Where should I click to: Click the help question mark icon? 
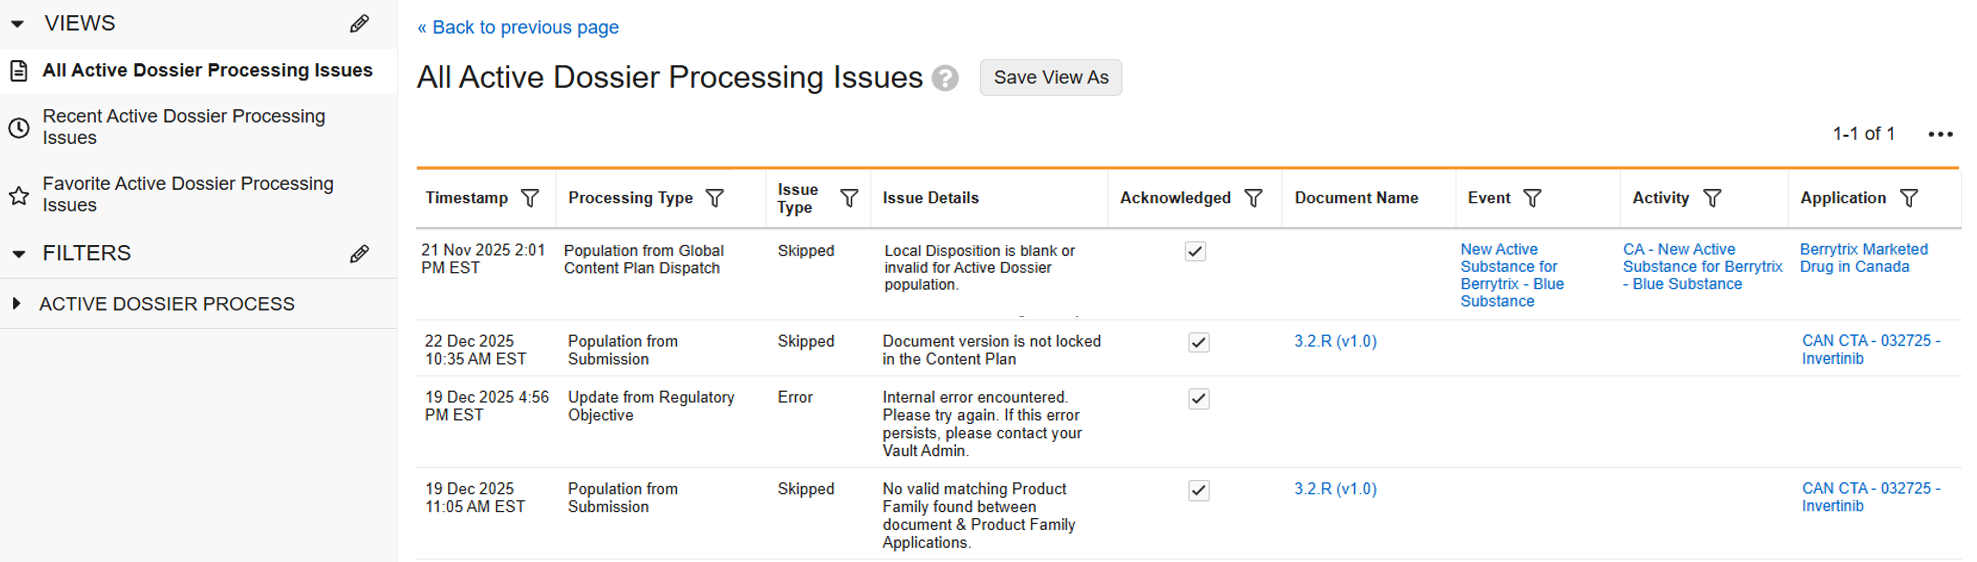pyautogui.click(x=945, y=78)
